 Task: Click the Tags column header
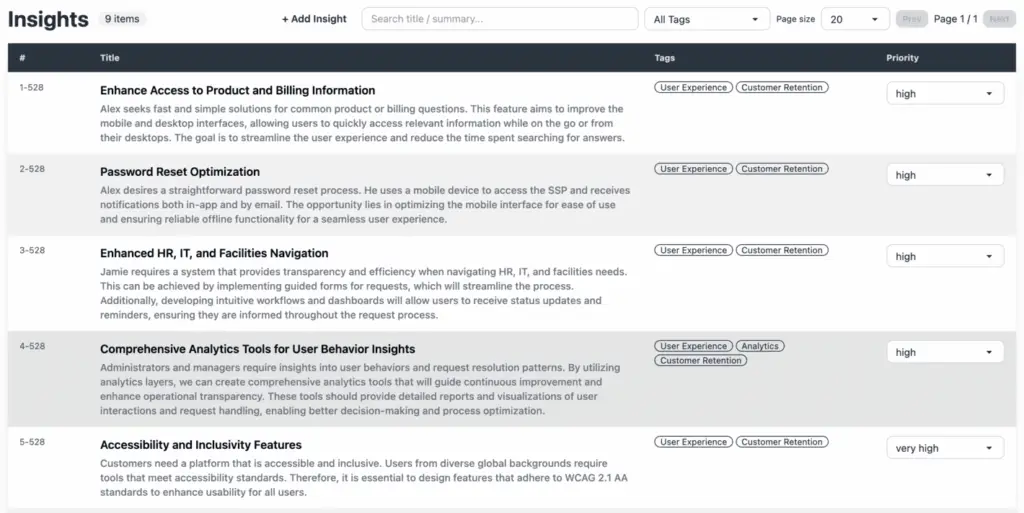pos(664,58)
